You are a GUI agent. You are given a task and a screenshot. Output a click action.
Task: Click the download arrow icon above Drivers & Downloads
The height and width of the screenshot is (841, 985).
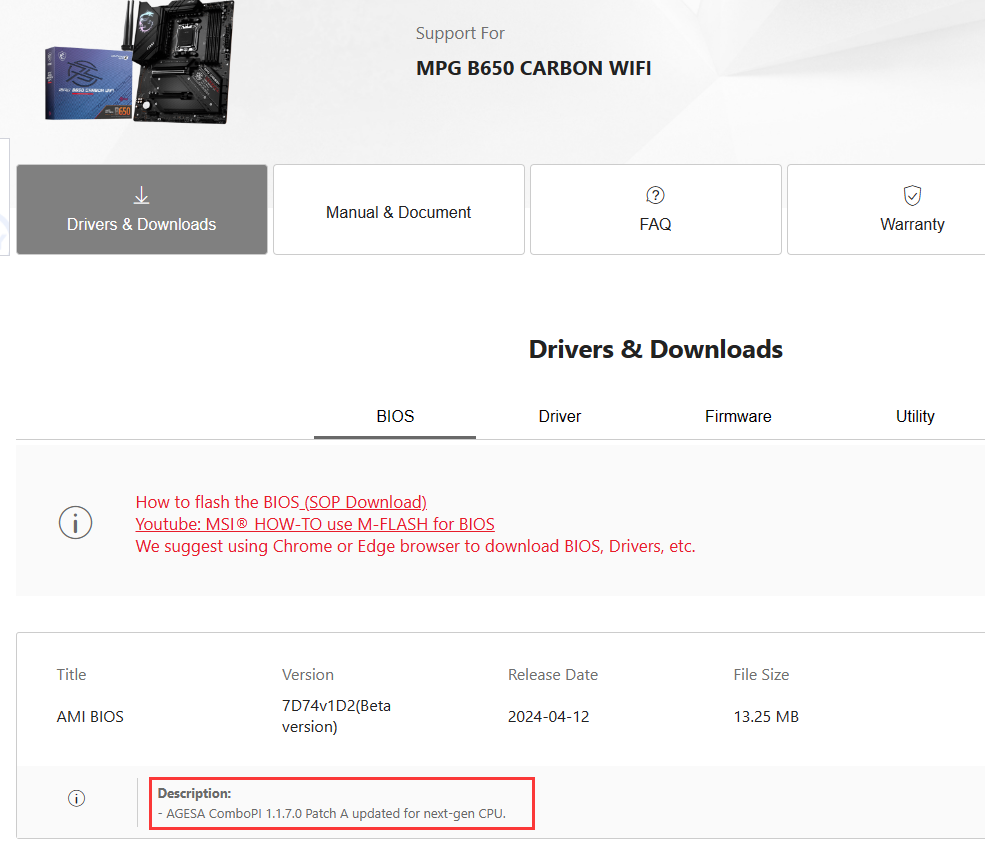pyautogui.click(x=142, y=195)
